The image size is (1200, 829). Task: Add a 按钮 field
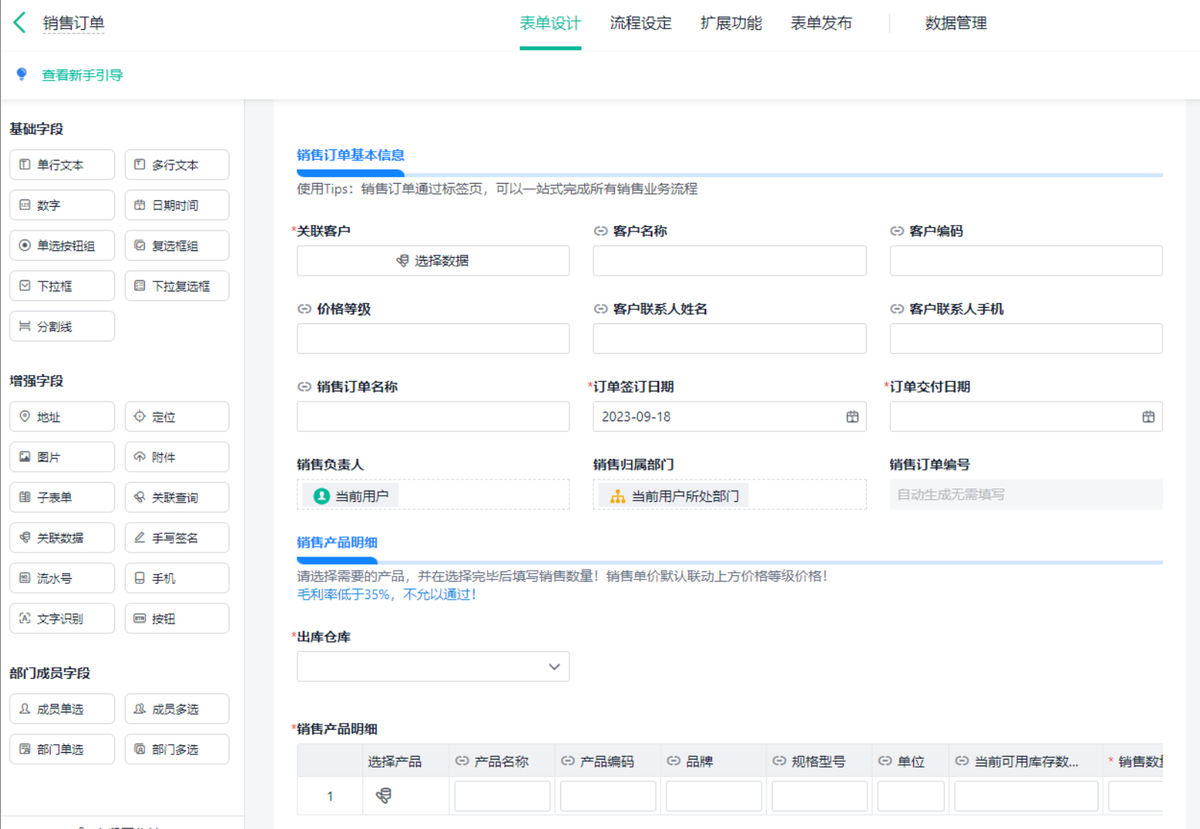[177, 618]
